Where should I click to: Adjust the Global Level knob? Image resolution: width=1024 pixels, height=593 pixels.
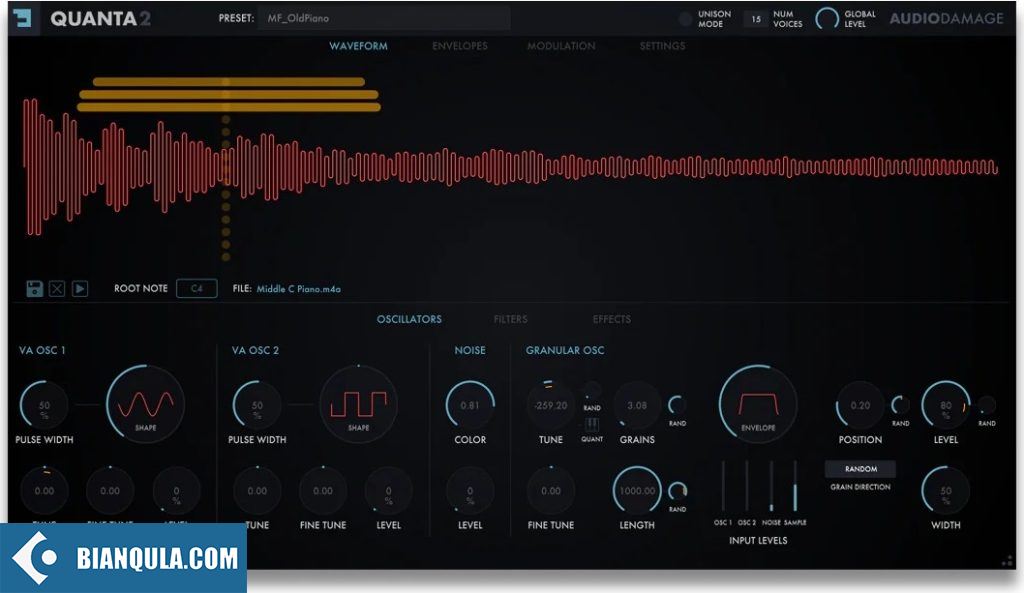coord(827,18)
